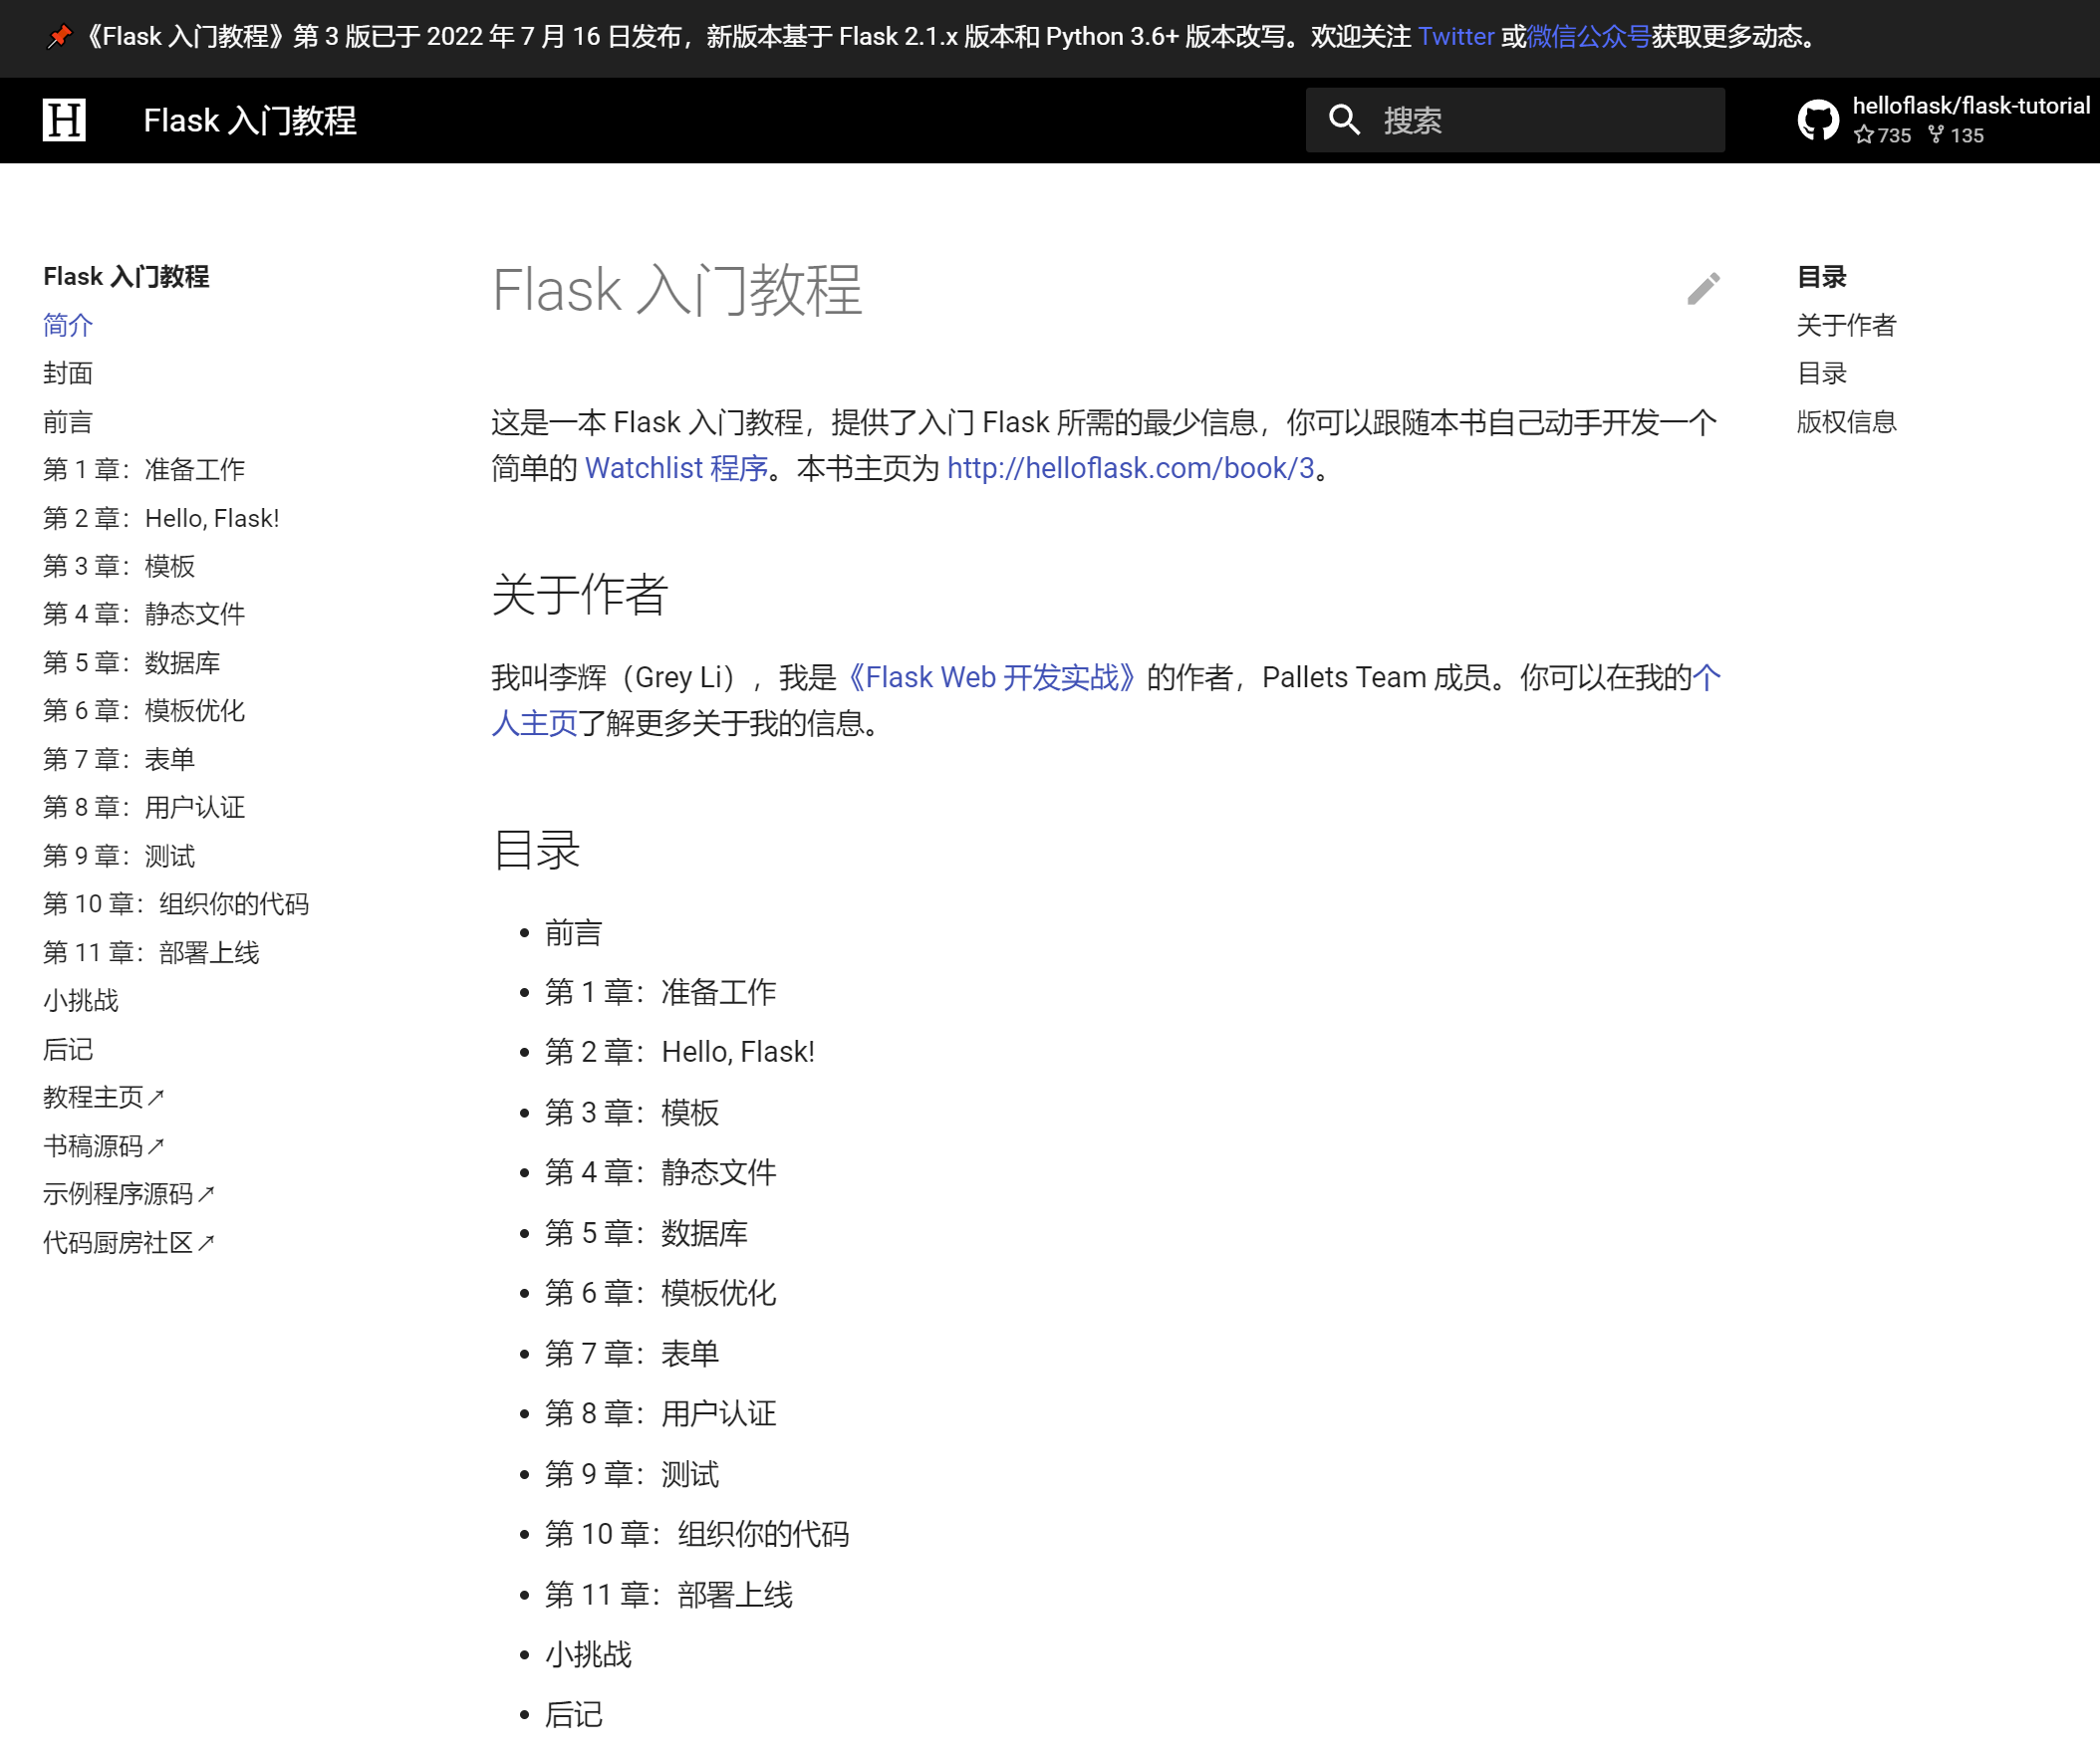Click bullet item 第 2 章：Hello, Flask! in content
Image resolution: width=2100 pixels, height=1756 pixels.
(x=680, y=1052)
